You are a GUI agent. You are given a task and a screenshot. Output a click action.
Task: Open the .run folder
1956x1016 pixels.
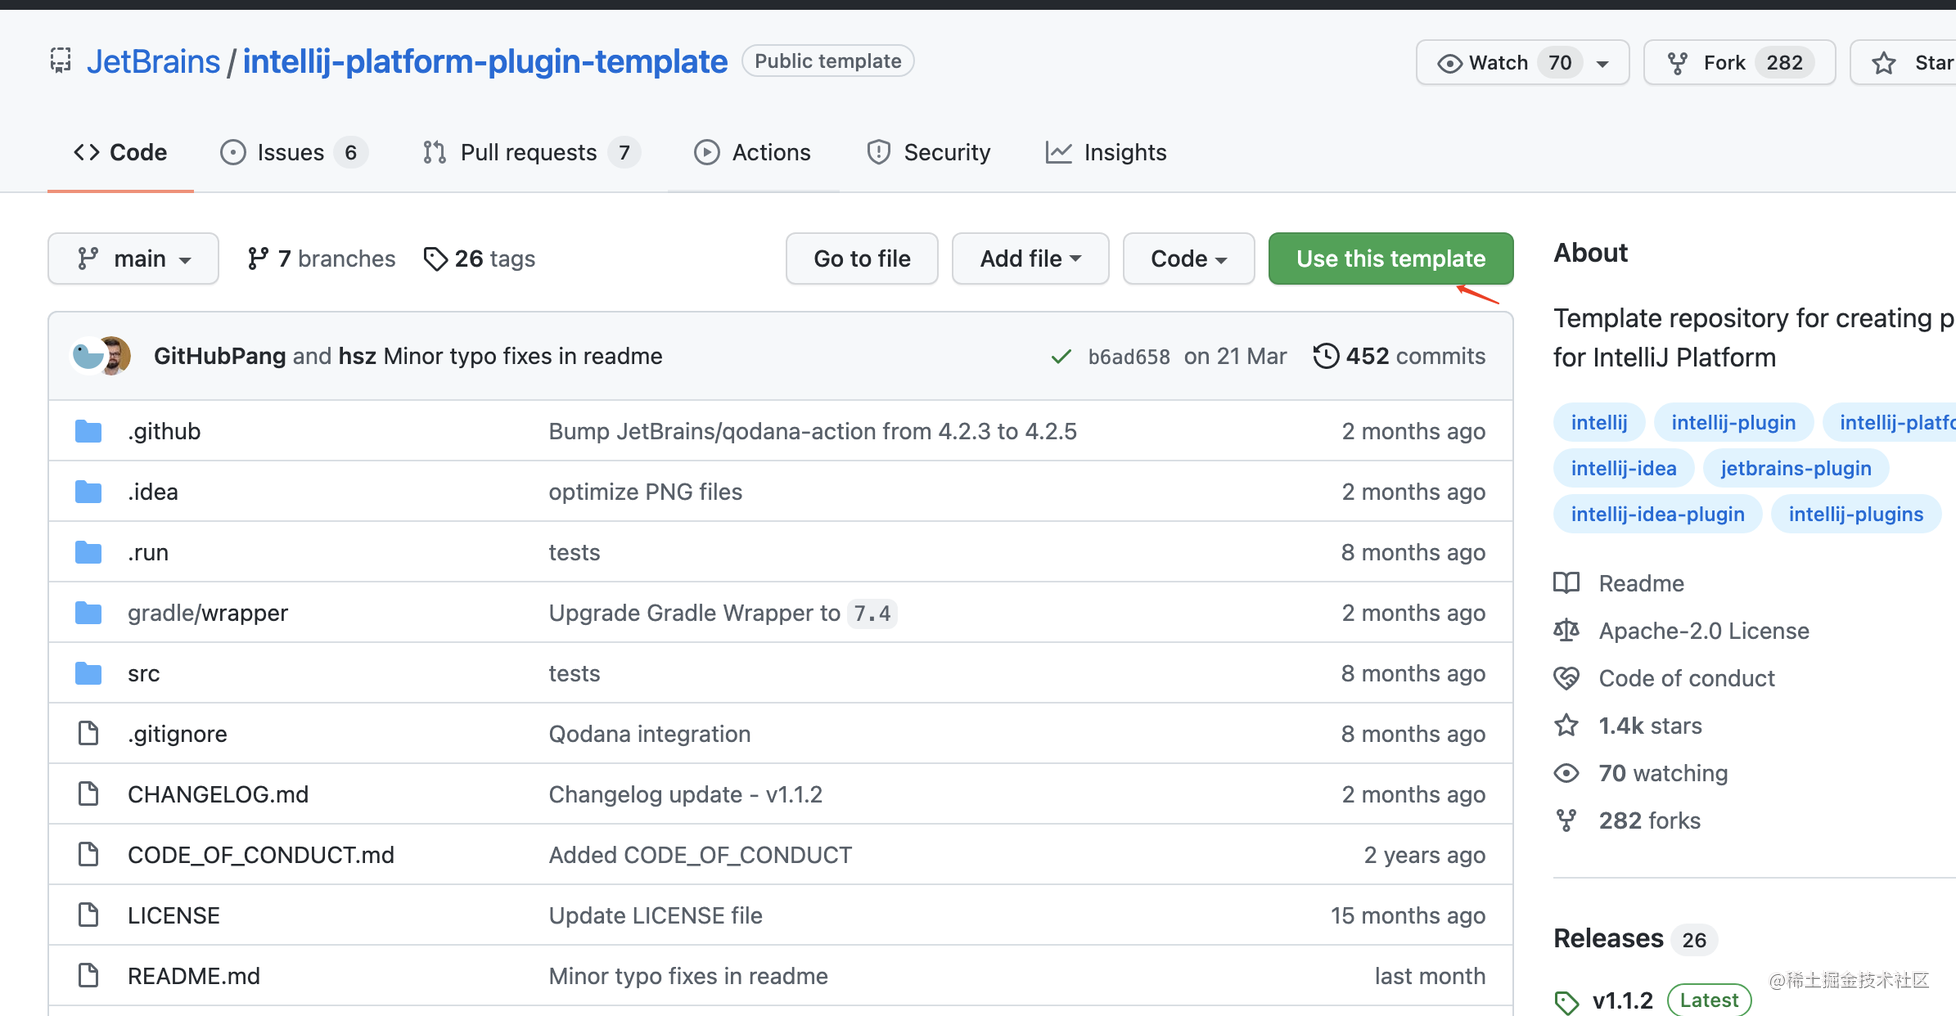click(x=148, y=552)
